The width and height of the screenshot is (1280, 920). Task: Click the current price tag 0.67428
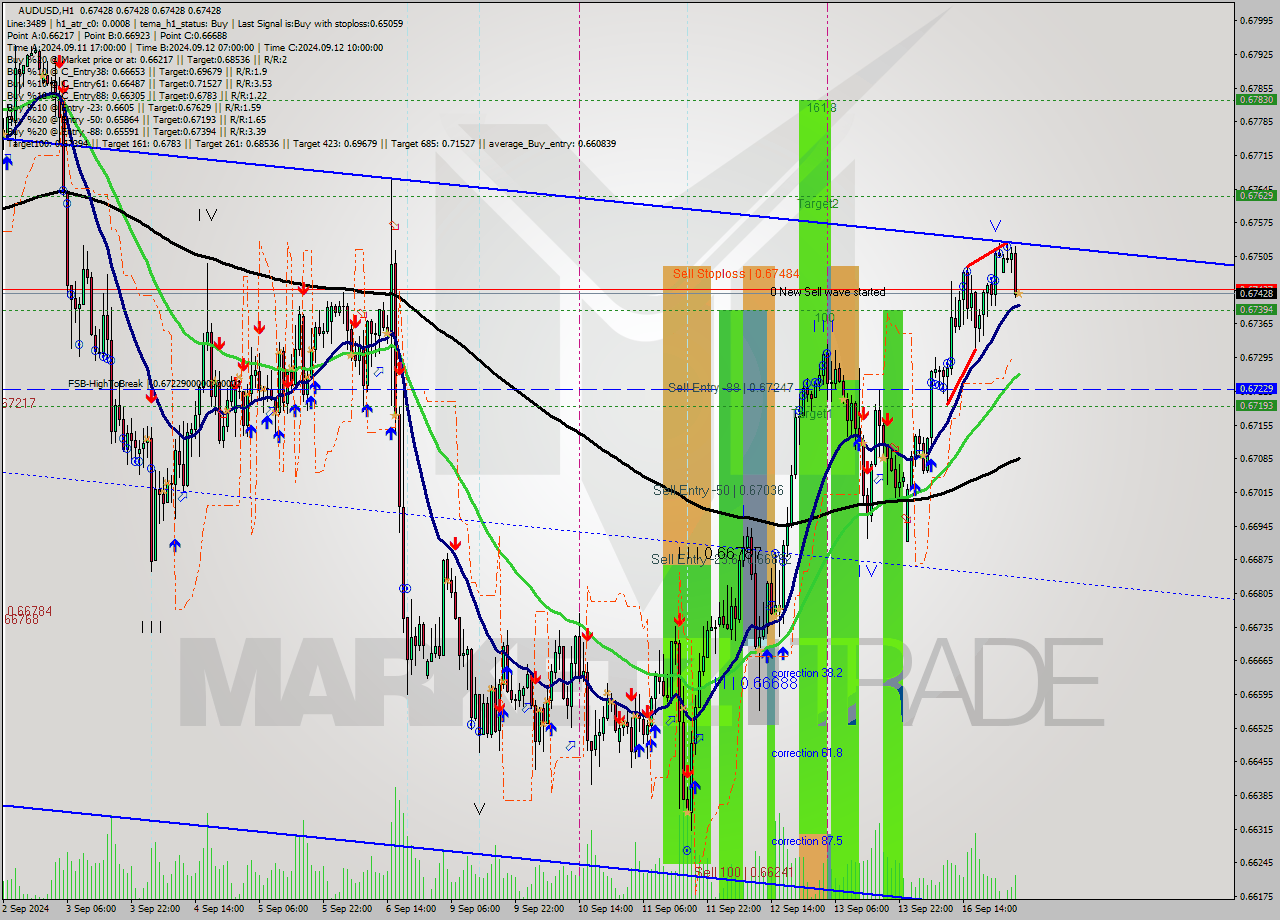pyautogui.click(x=1256, y=292)
